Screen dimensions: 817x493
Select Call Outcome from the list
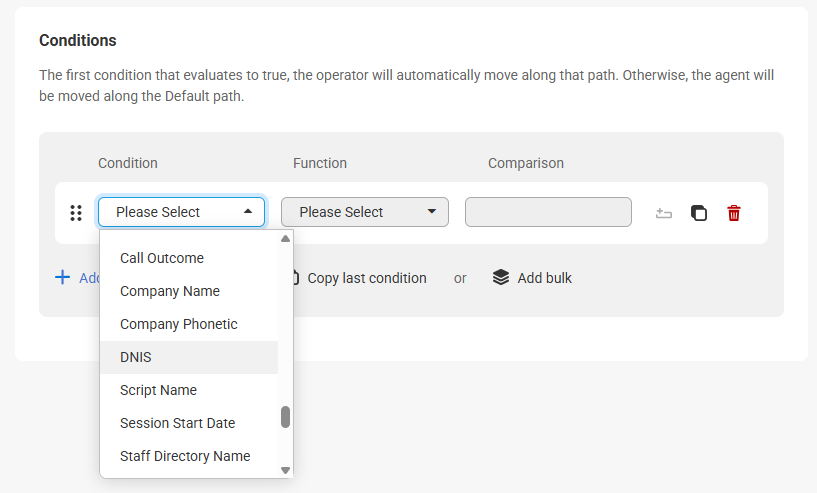(162, 258)
